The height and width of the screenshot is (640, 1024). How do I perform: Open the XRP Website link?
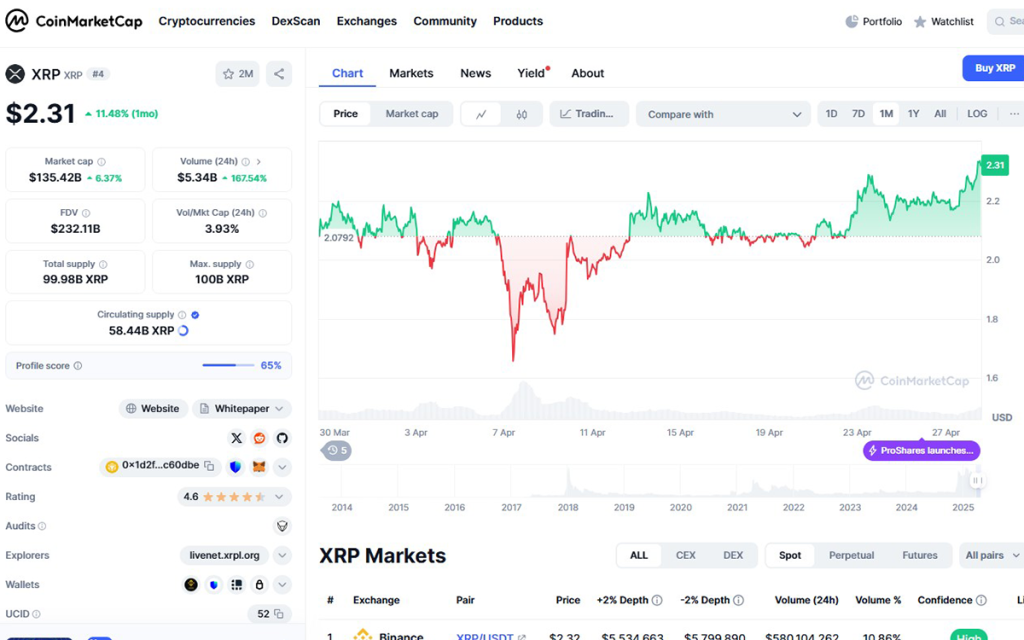click(153, 409)
